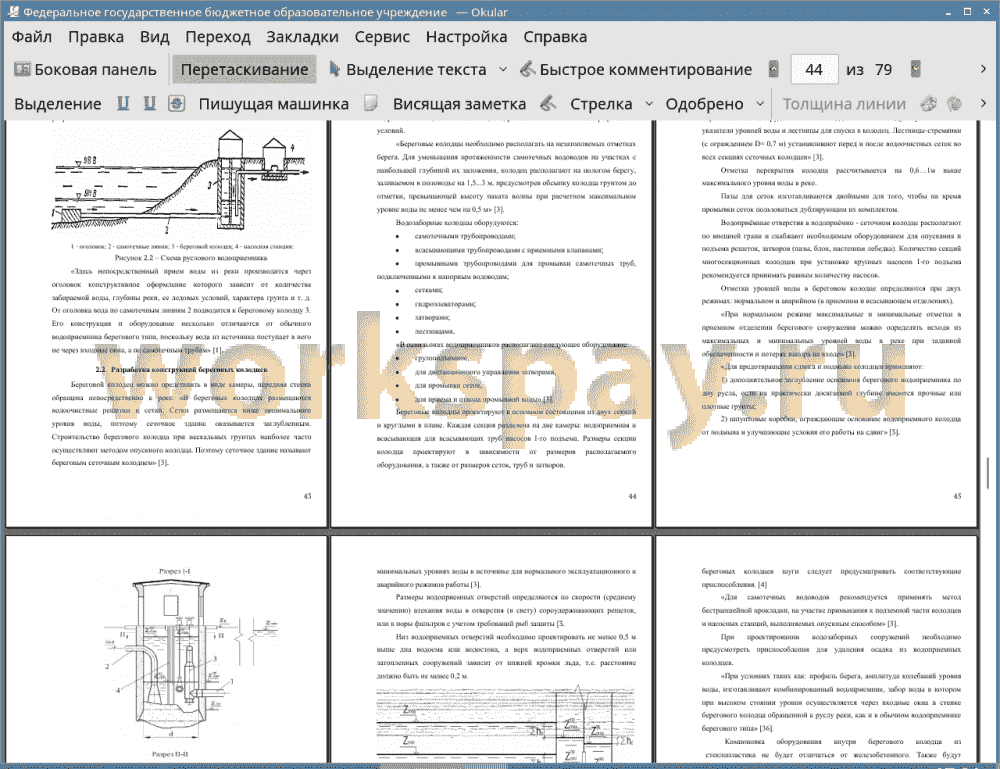Click the page number field showing 44
Screen dimensions: 1000x769
pyautogui.click(x=814, y=70)
